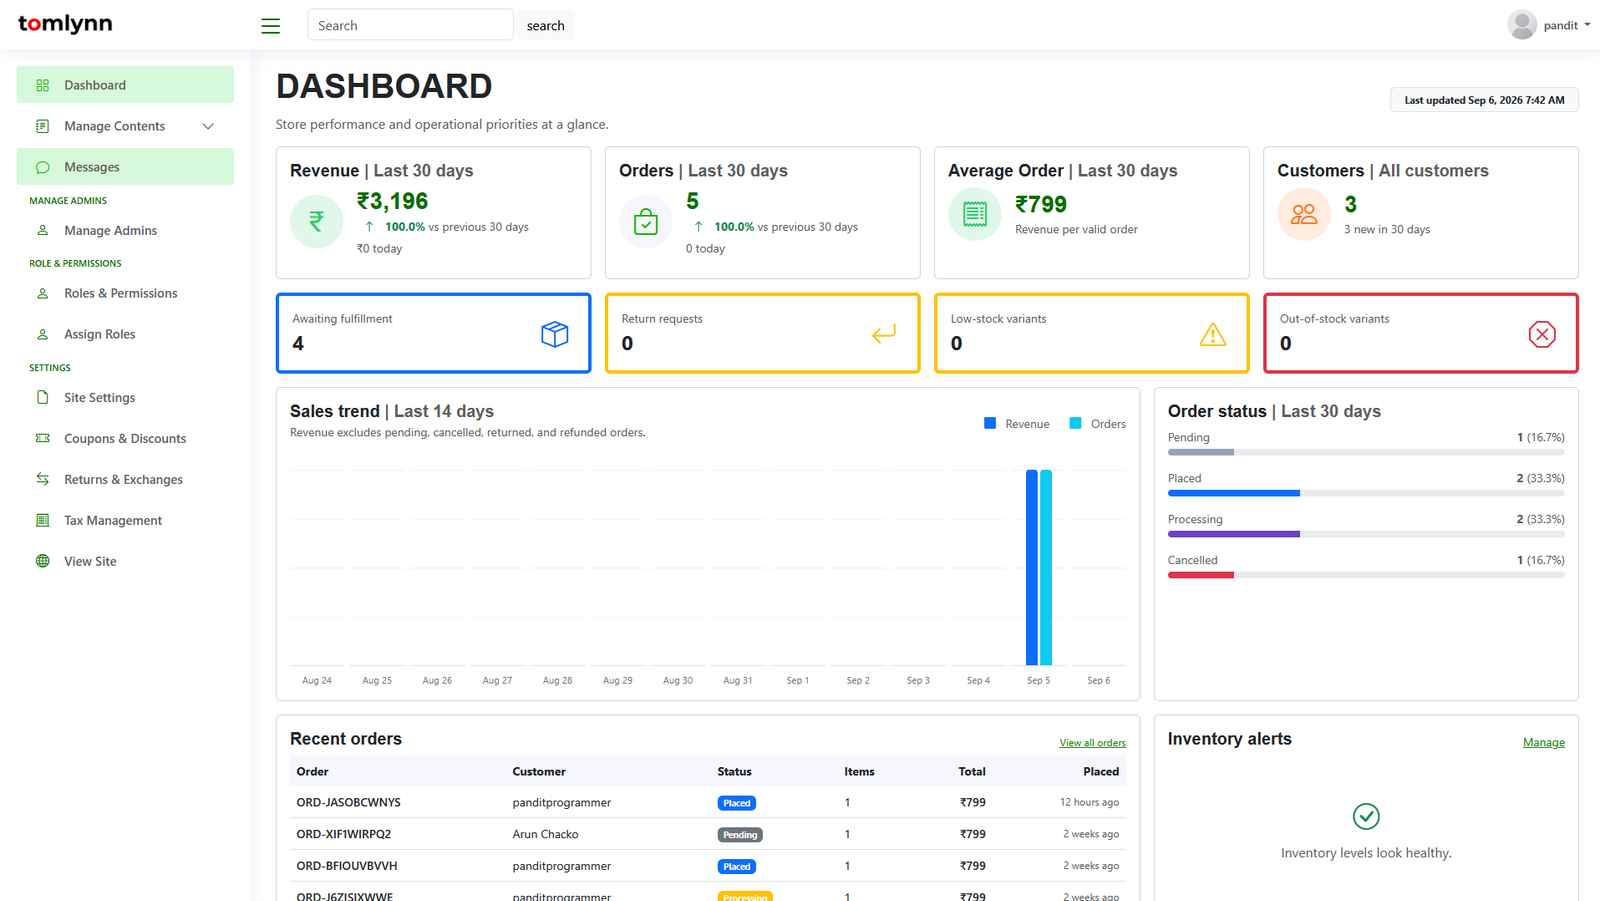The height and width of the screenshot is (901, 1600).
Task: Open Messages in the sidebar
Action: (x=125, y=167)
